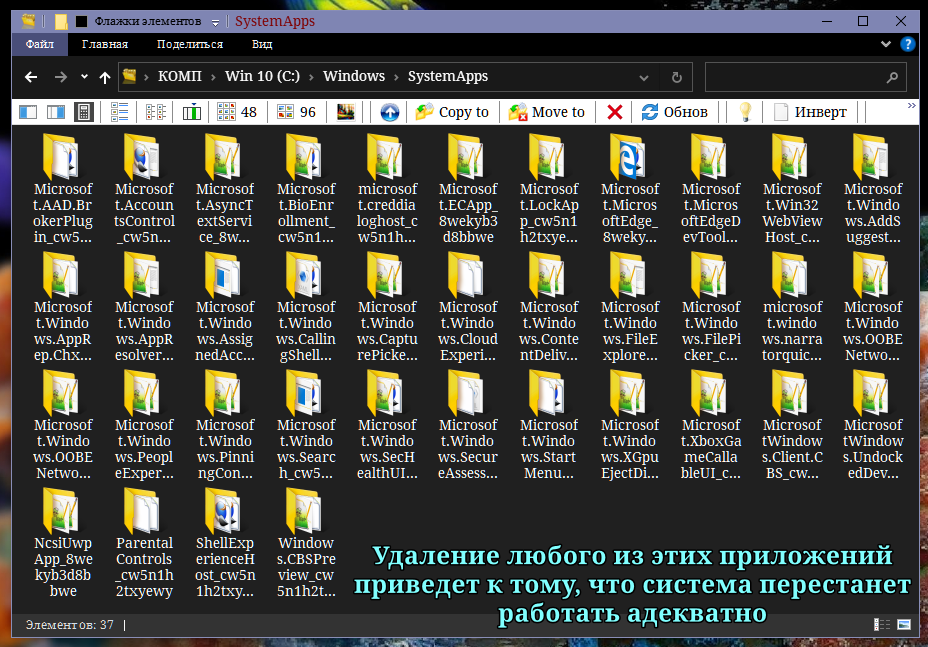Switch to details view icon with checkboxes
The image size is (928, 647).
click(156, 112)
